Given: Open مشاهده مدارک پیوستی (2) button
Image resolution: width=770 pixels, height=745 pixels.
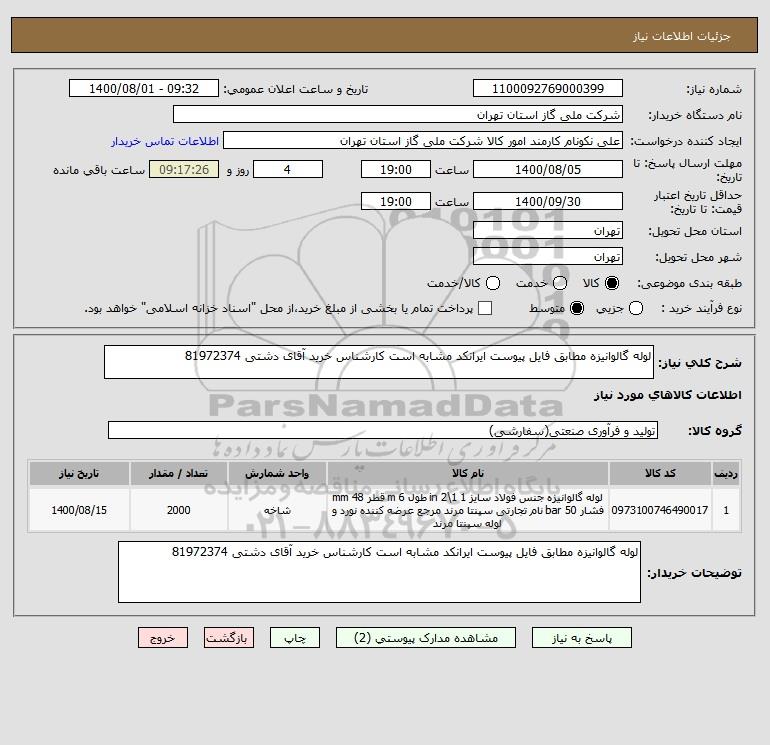Looking at the screenshot, I should pos(426,638).
